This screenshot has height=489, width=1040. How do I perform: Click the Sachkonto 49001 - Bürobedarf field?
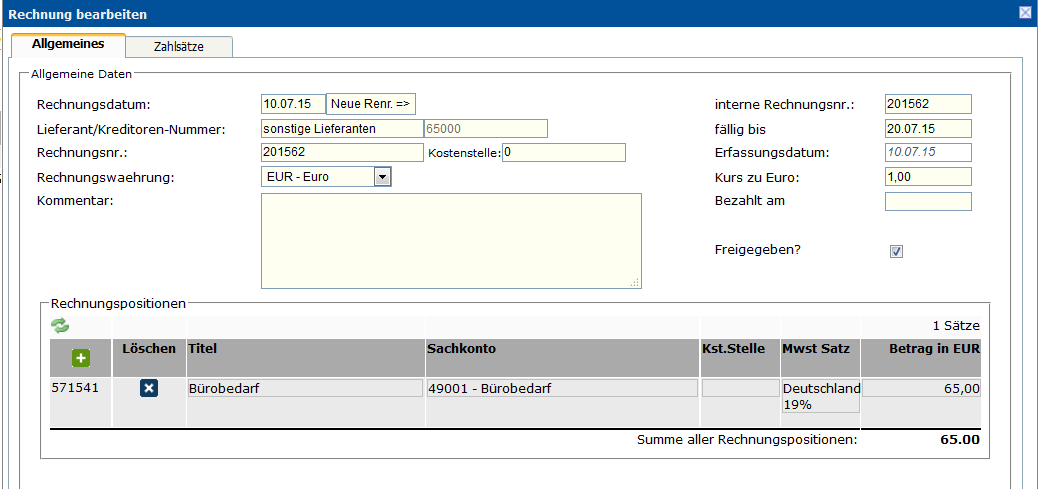(561, 388)
